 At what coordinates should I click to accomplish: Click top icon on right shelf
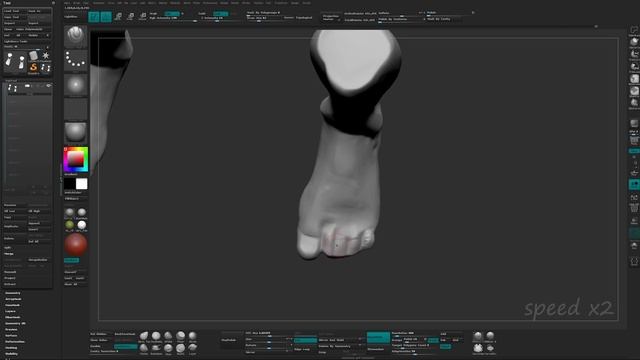pyautogui.click(x=634, y=30)
